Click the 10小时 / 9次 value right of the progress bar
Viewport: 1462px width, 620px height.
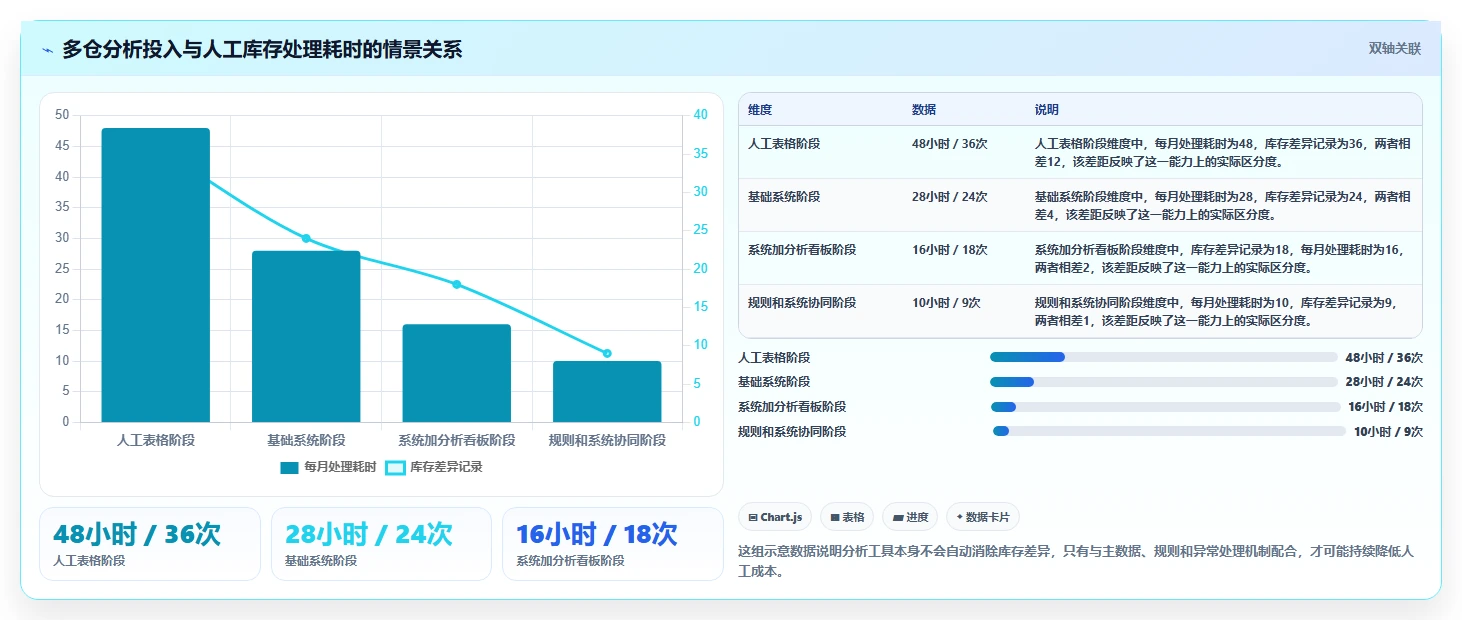tap(1388, 431)
